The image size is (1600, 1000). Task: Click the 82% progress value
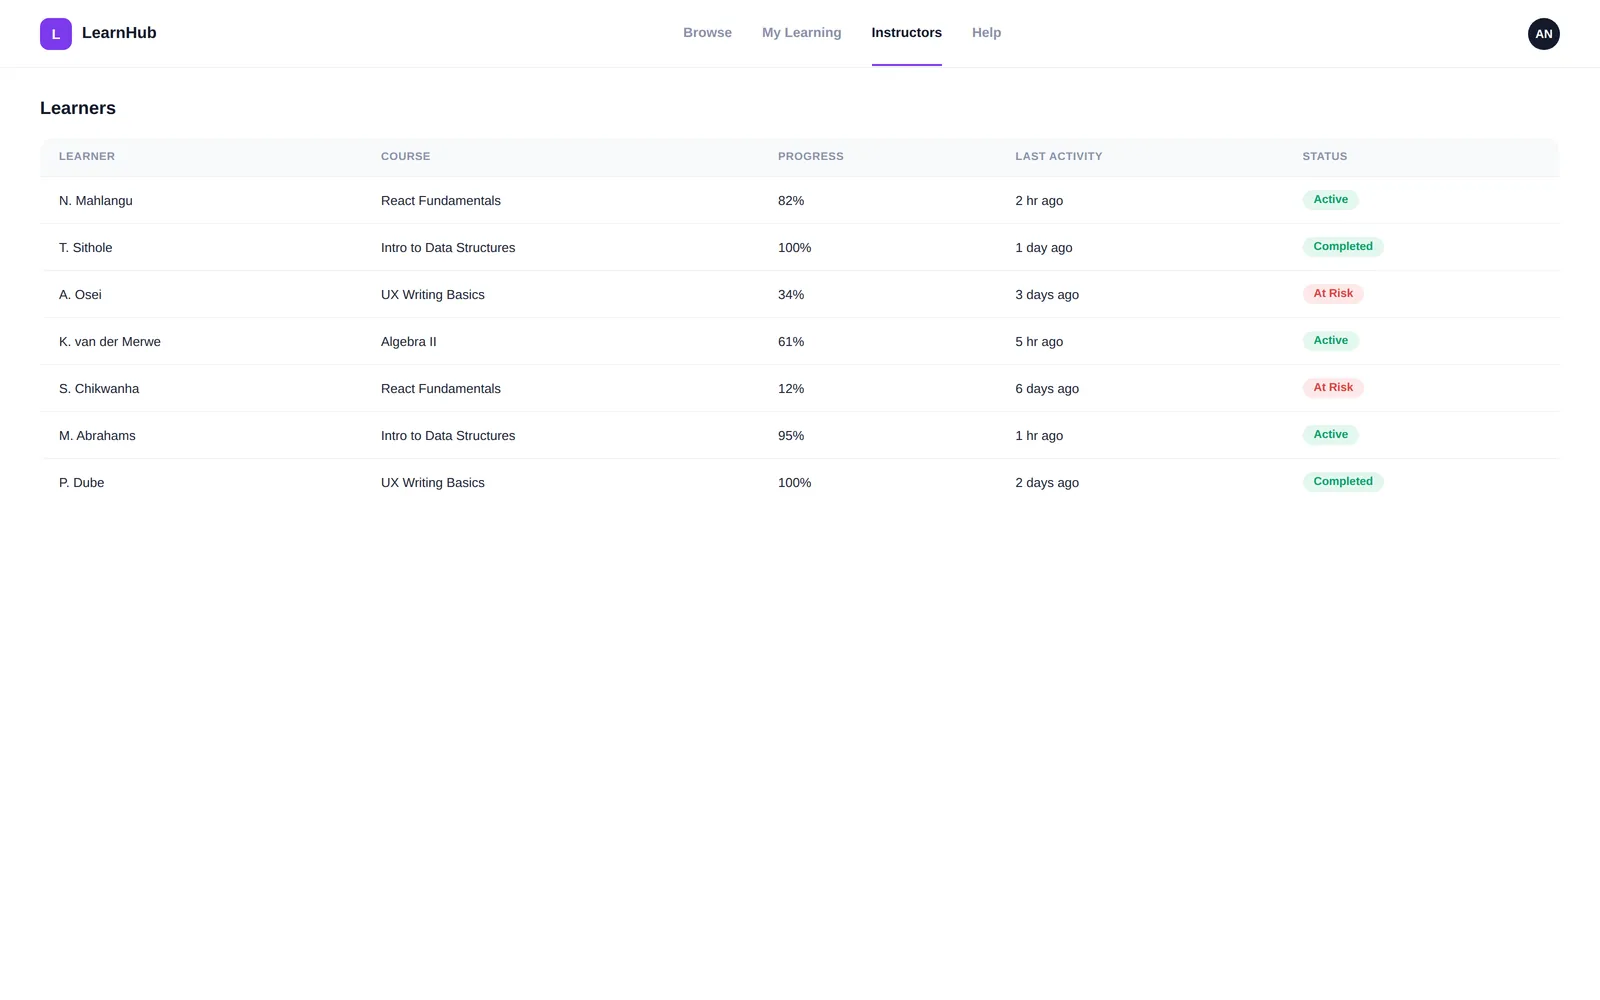(791, 201)
